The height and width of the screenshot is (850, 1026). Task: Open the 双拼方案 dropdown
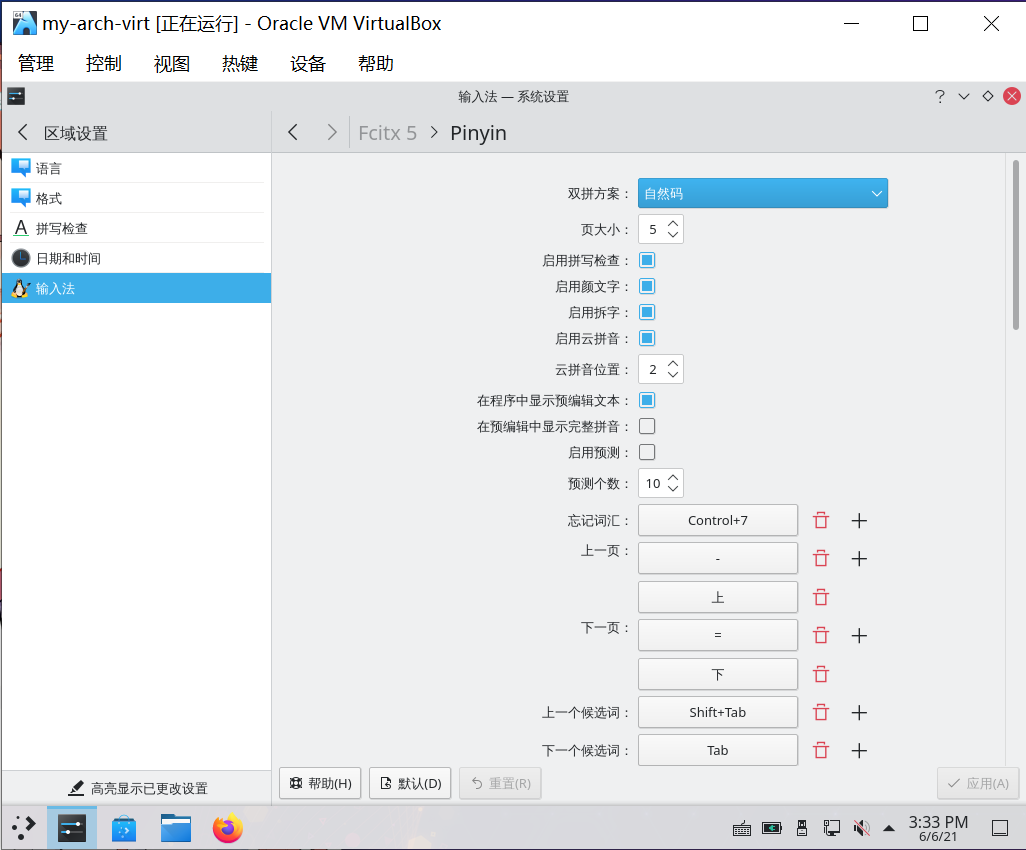point(762,193)
